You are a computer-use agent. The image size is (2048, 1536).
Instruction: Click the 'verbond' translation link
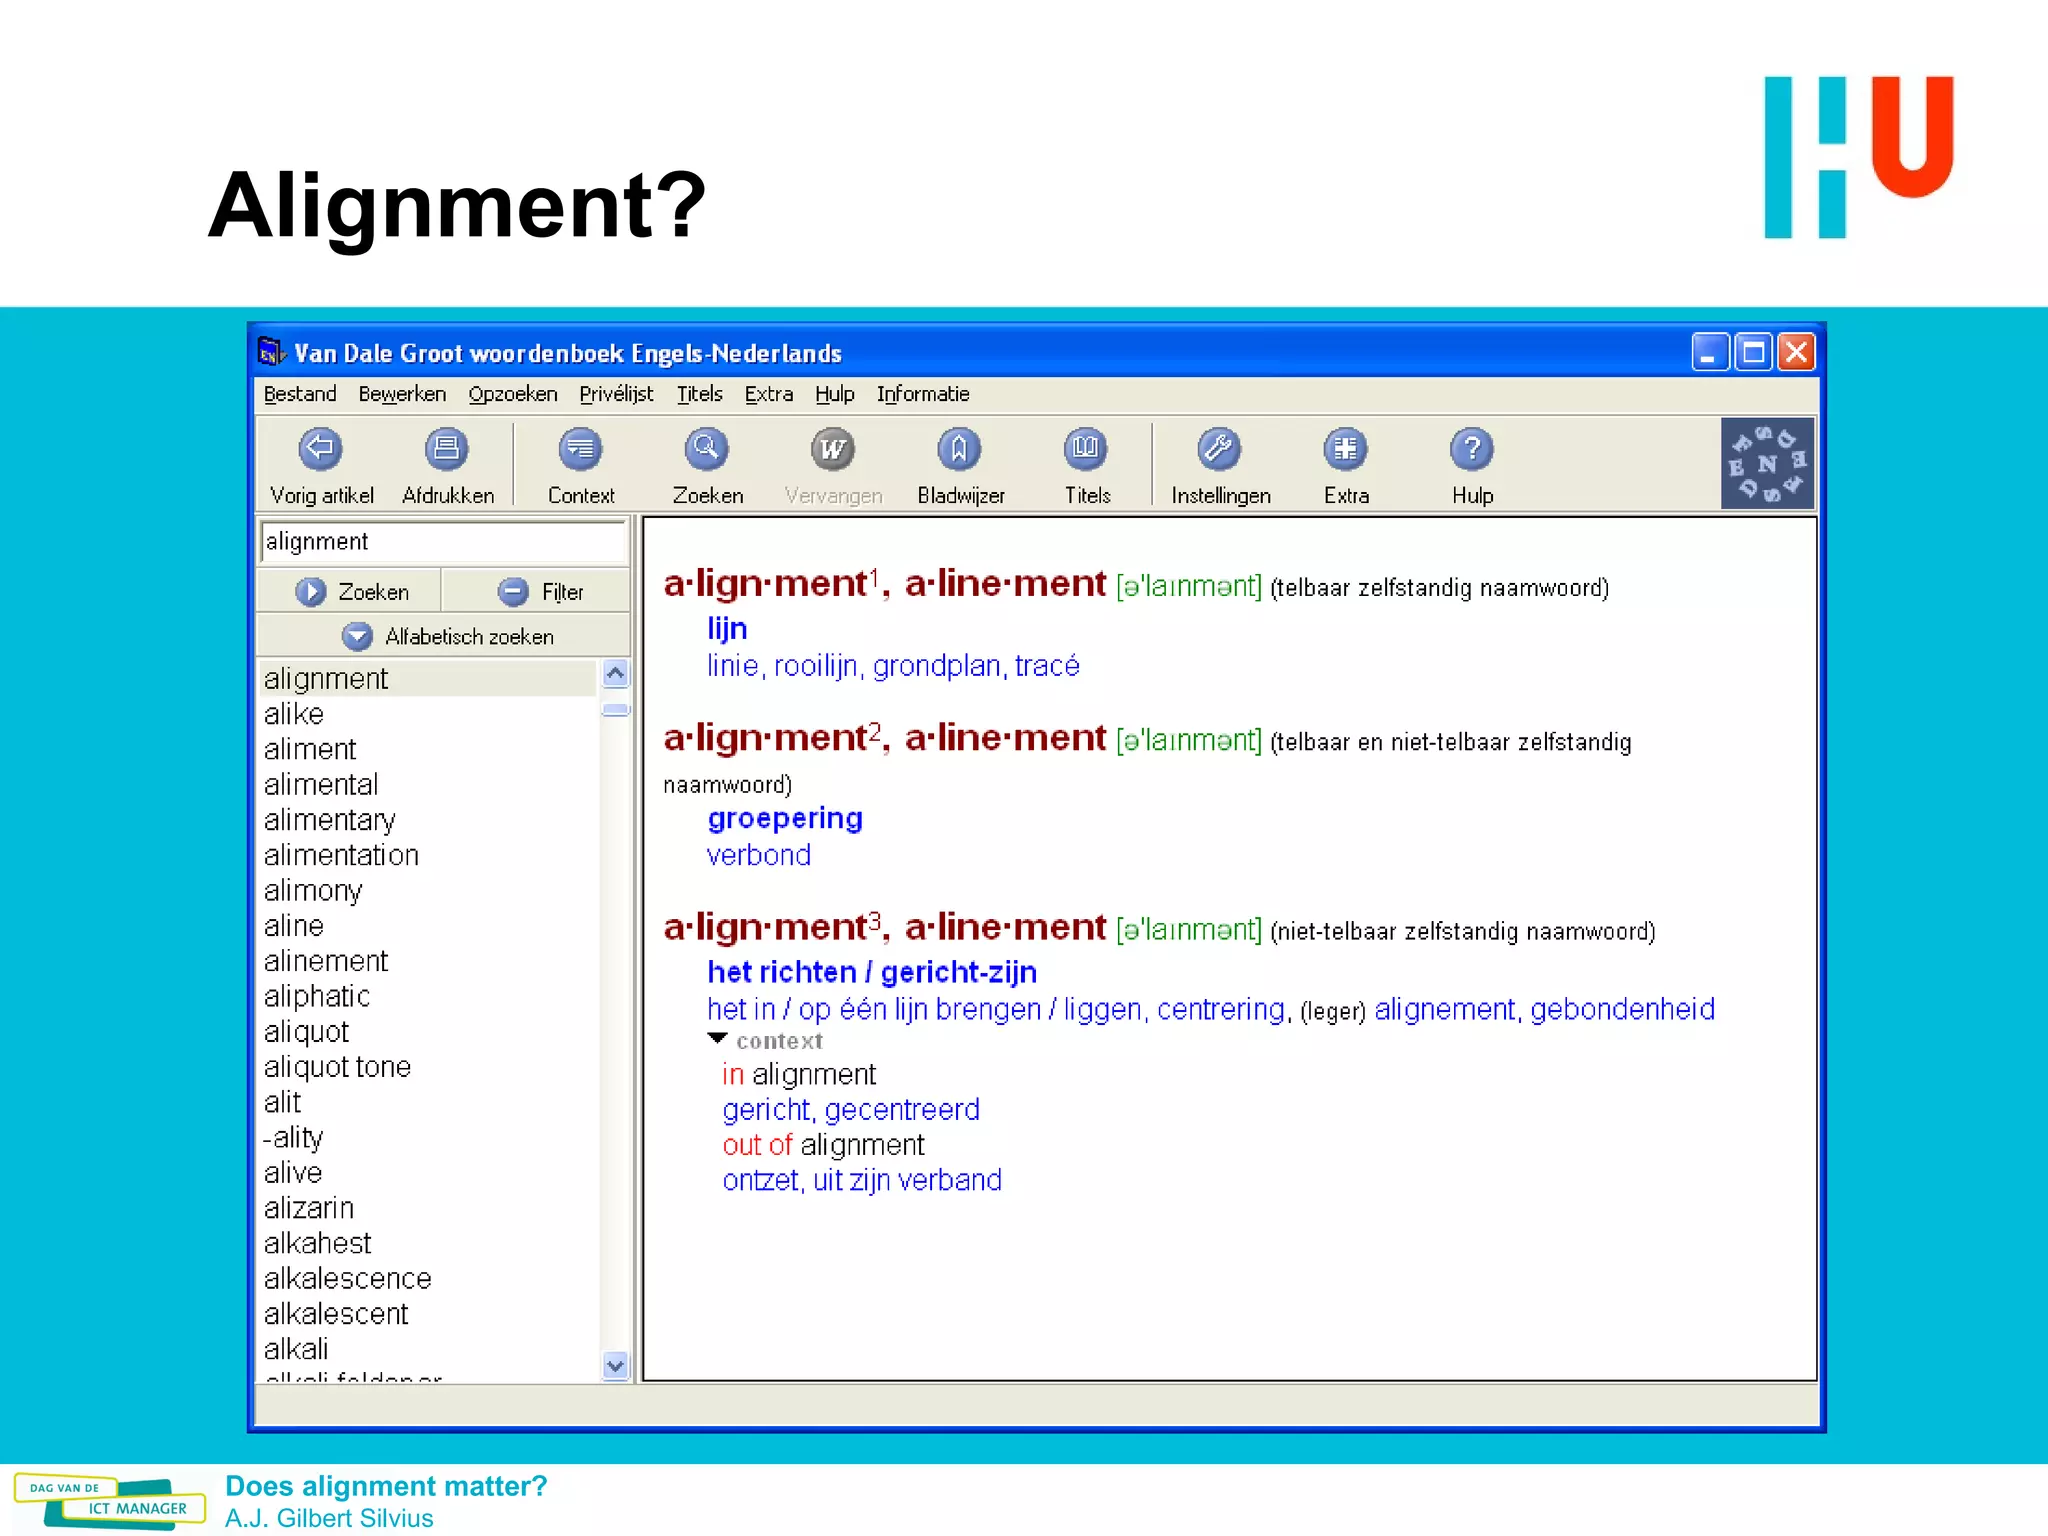[x=758, y=856]
